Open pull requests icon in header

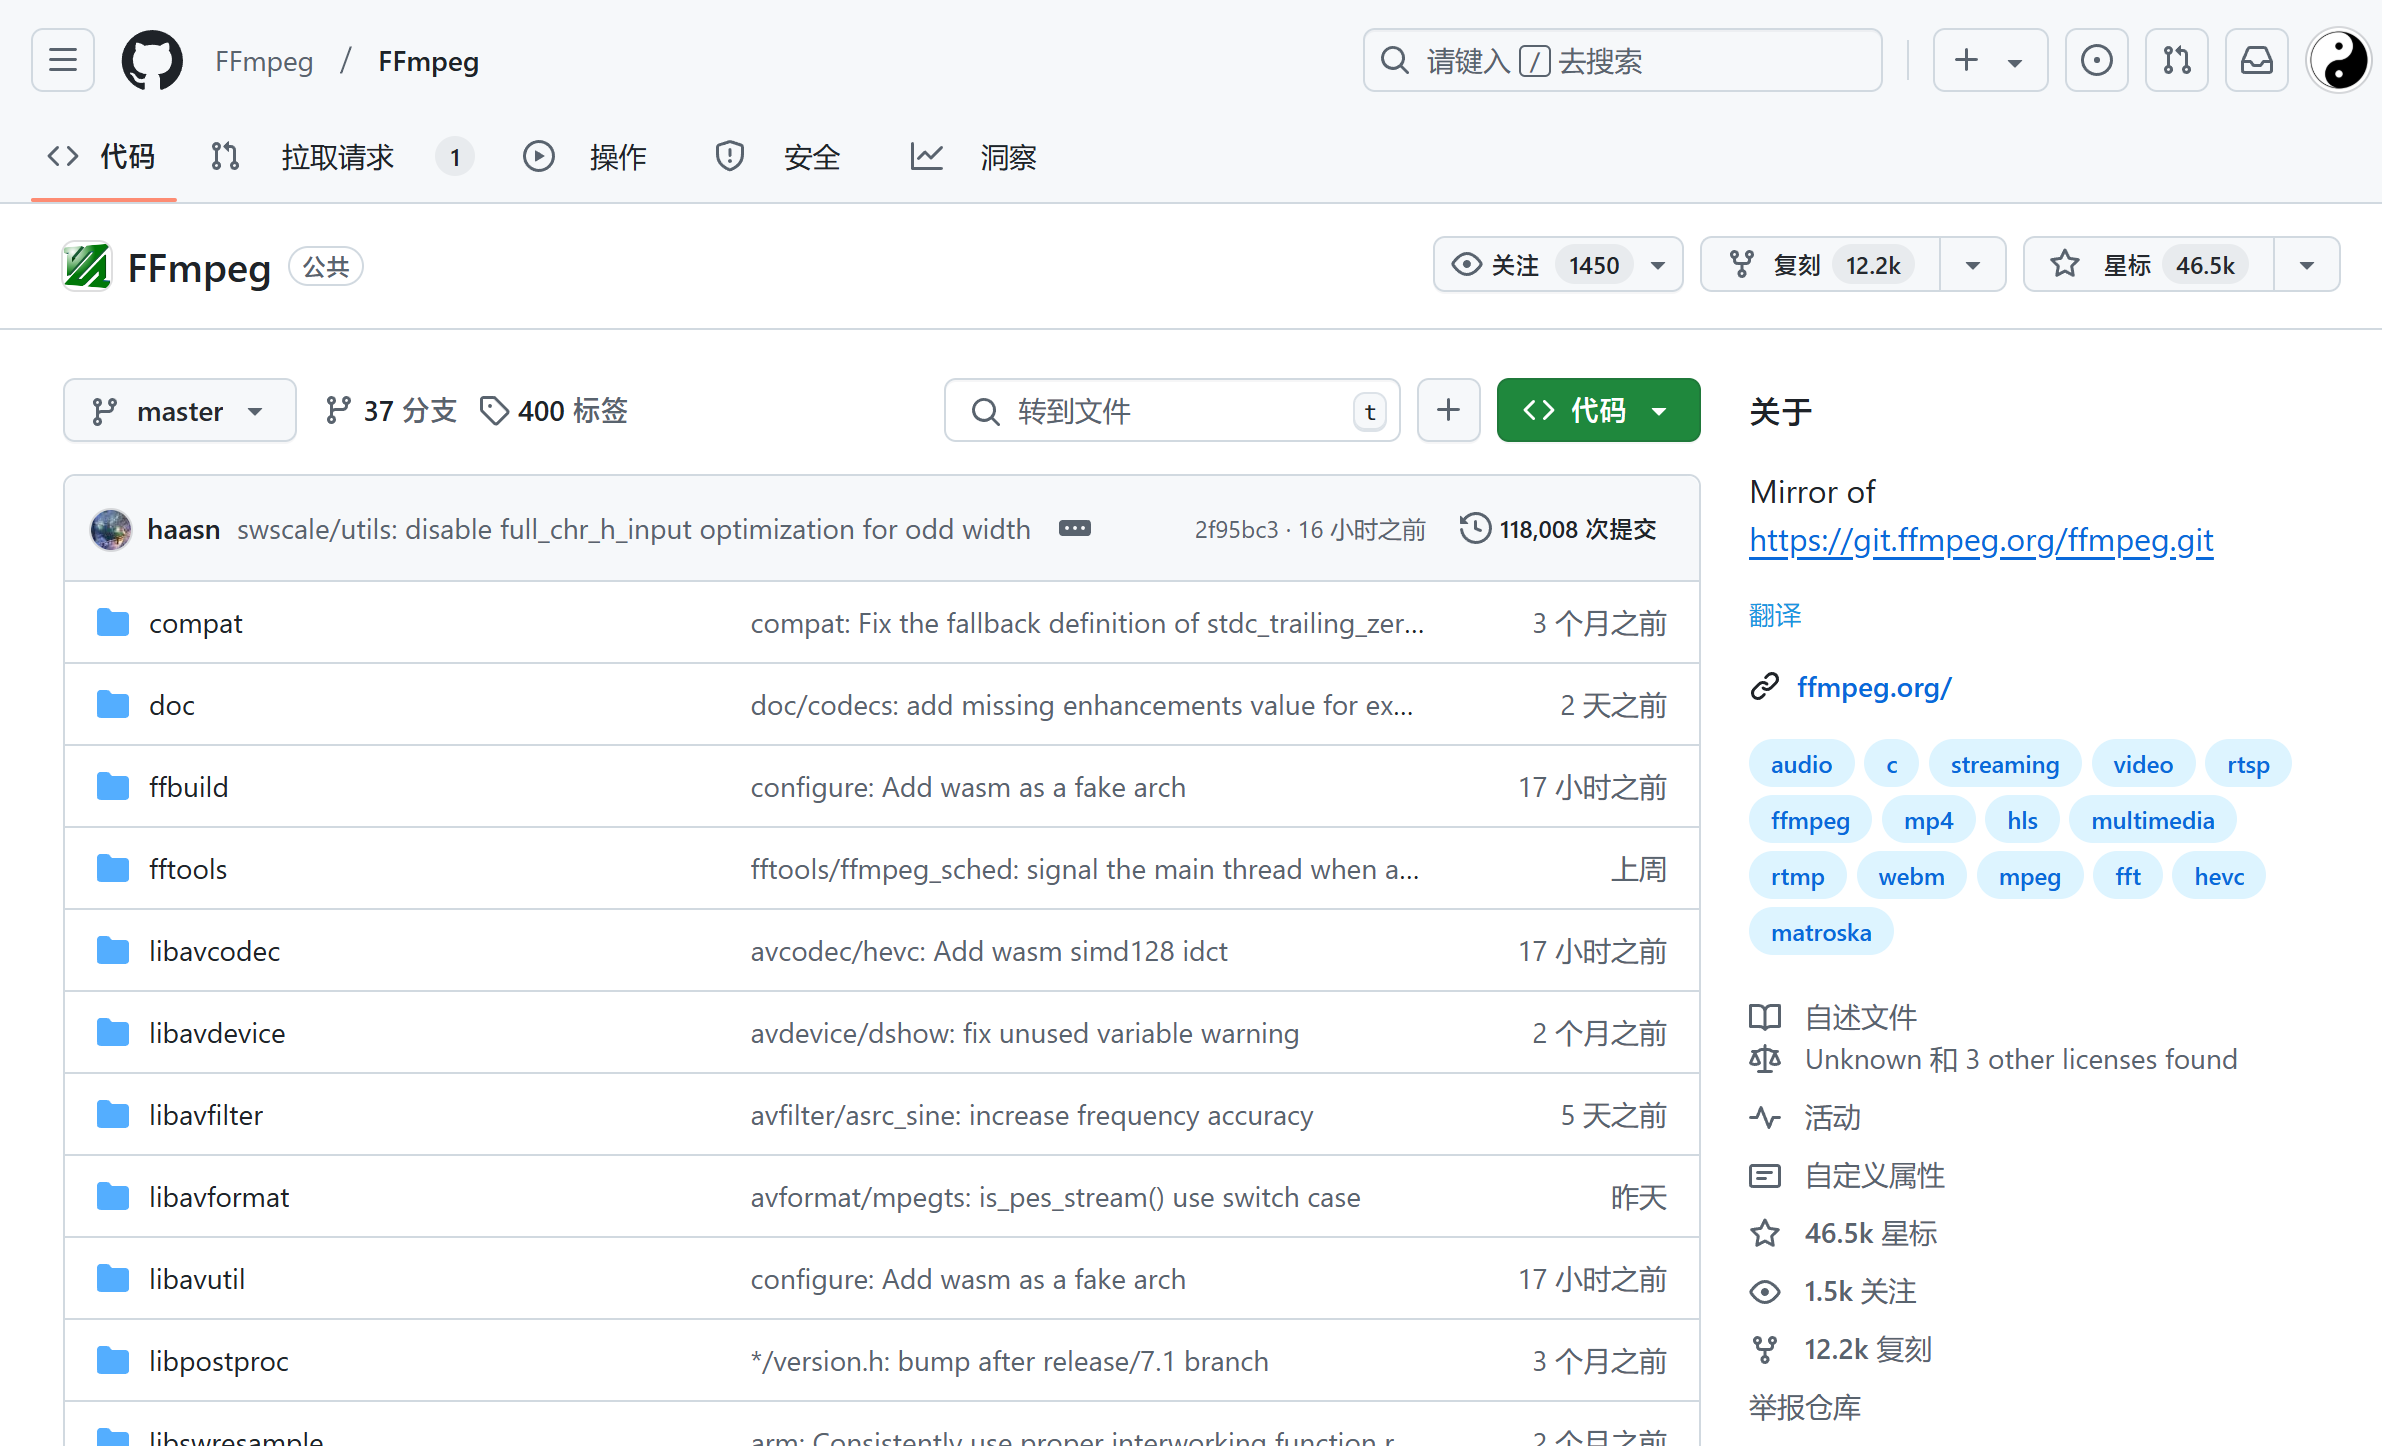2176,61
